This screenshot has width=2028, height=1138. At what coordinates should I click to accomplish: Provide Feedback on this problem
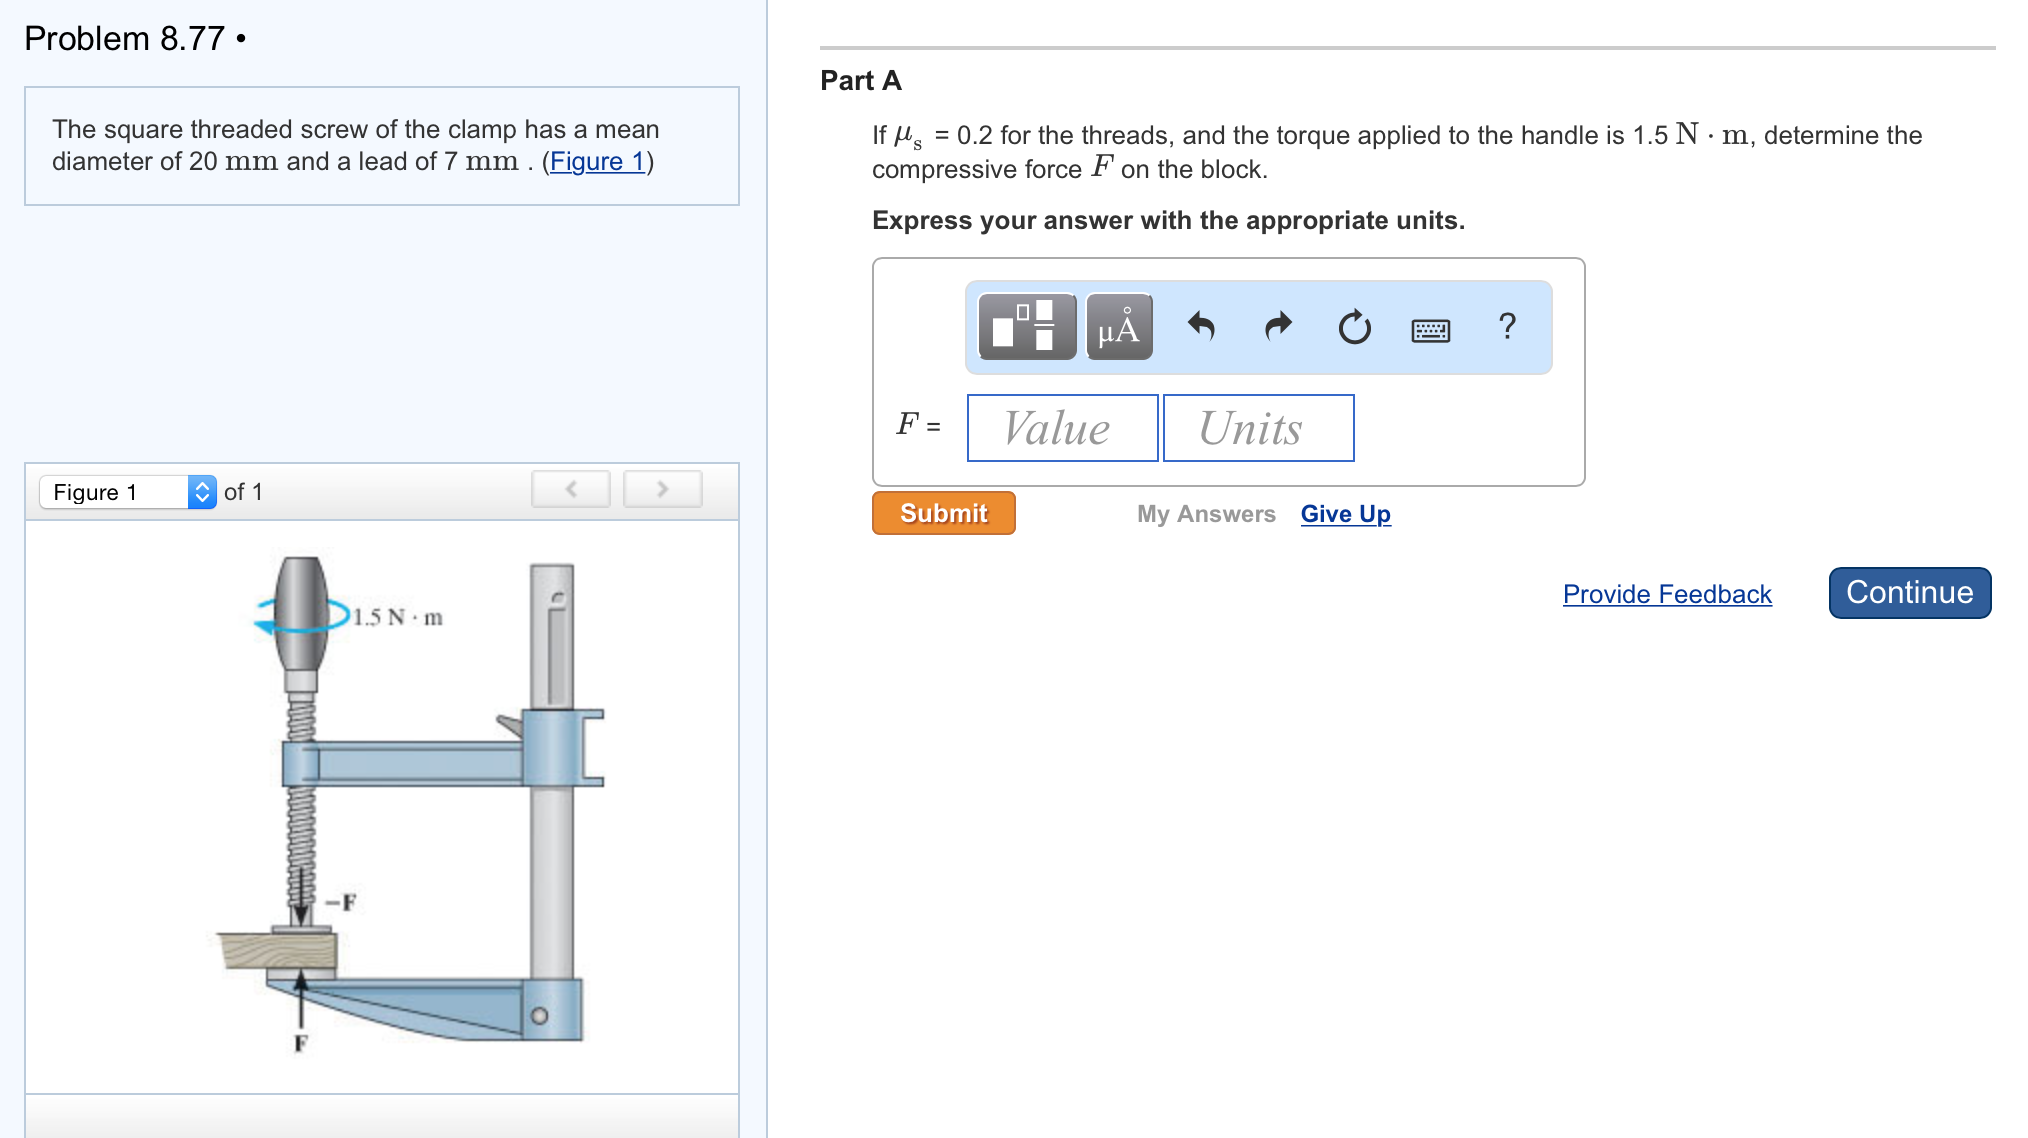(x=1665, y=594)
